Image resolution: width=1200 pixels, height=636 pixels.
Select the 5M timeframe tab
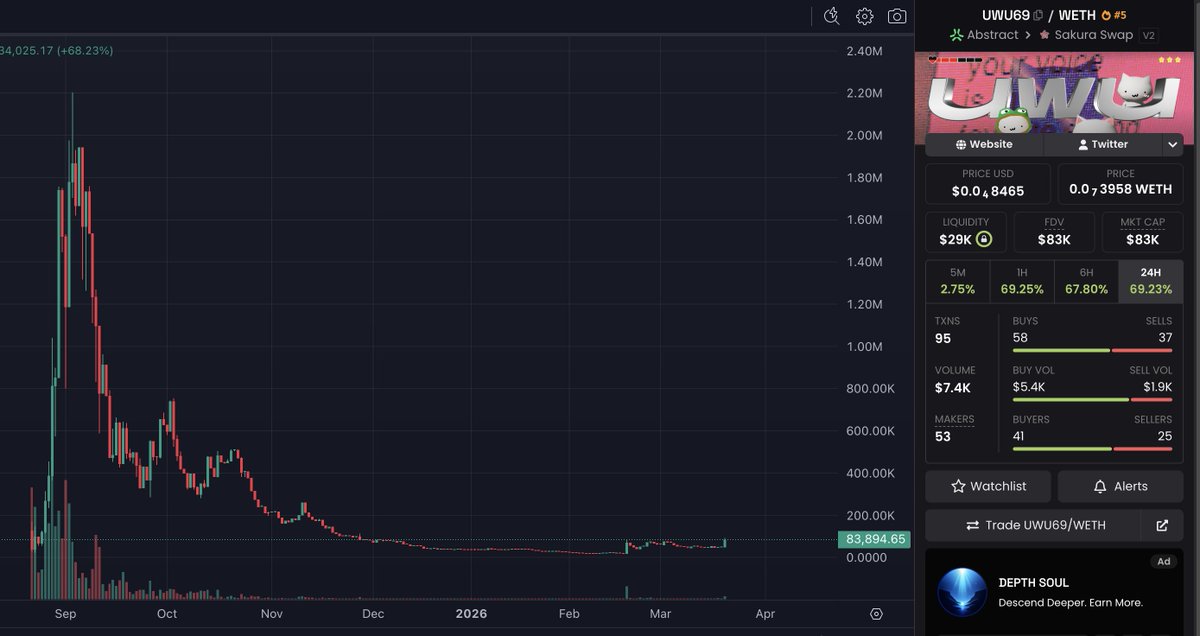tap(957, 280)
